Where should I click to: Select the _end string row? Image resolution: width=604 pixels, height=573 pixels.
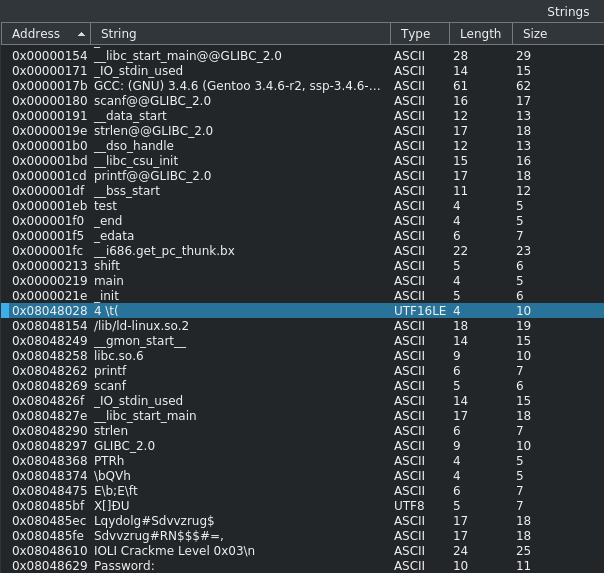(x=302, y=221)
